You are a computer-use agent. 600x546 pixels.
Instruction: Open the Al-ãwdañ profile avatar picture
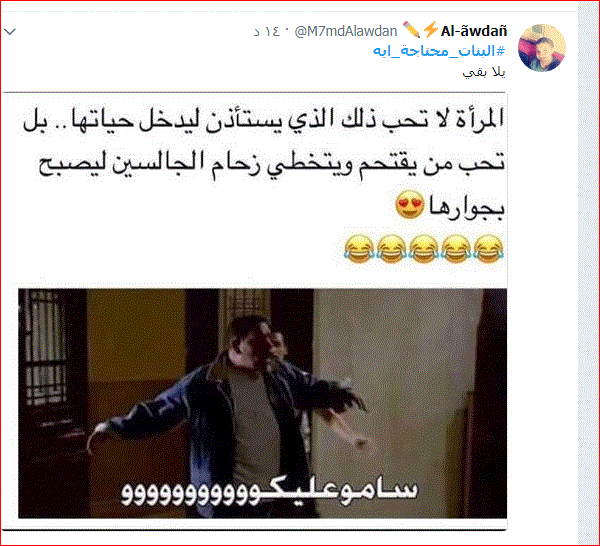pos(541,48)
